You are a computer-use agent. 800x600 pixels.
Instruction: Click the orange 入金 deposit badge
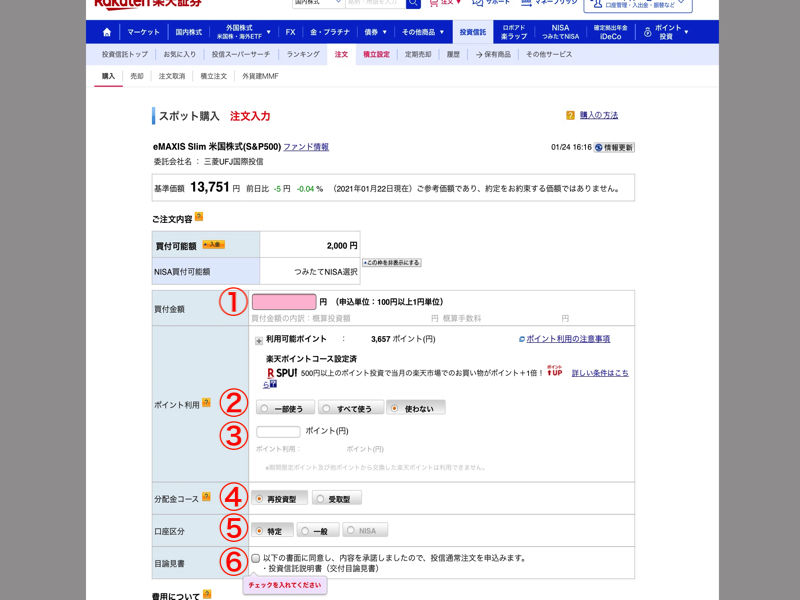coord(213,245)
